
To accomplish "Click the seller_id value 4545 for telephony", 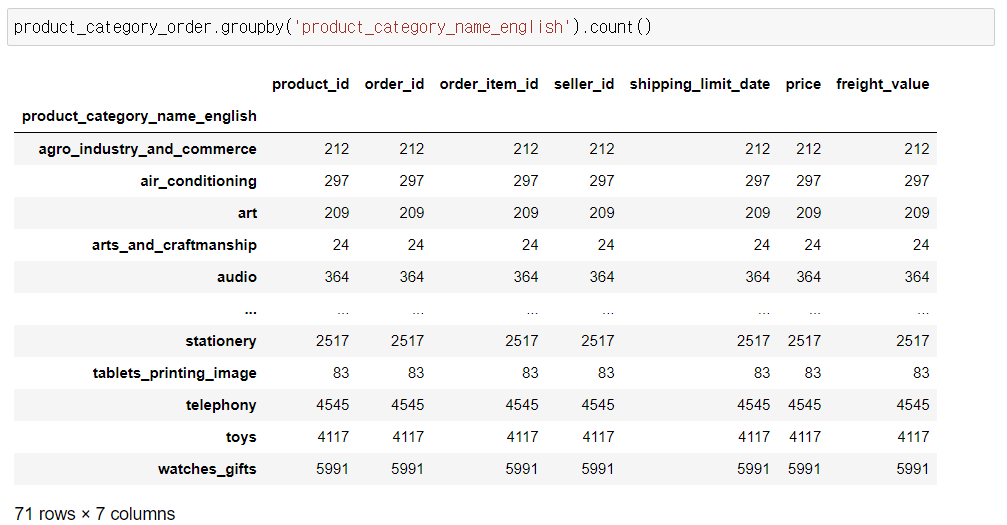I will (x=598, y=405).
